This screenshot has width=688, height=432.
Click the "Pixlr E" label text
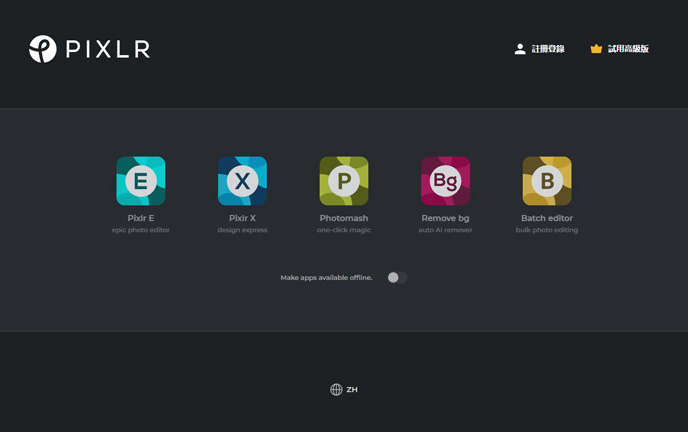click(141, 218)
